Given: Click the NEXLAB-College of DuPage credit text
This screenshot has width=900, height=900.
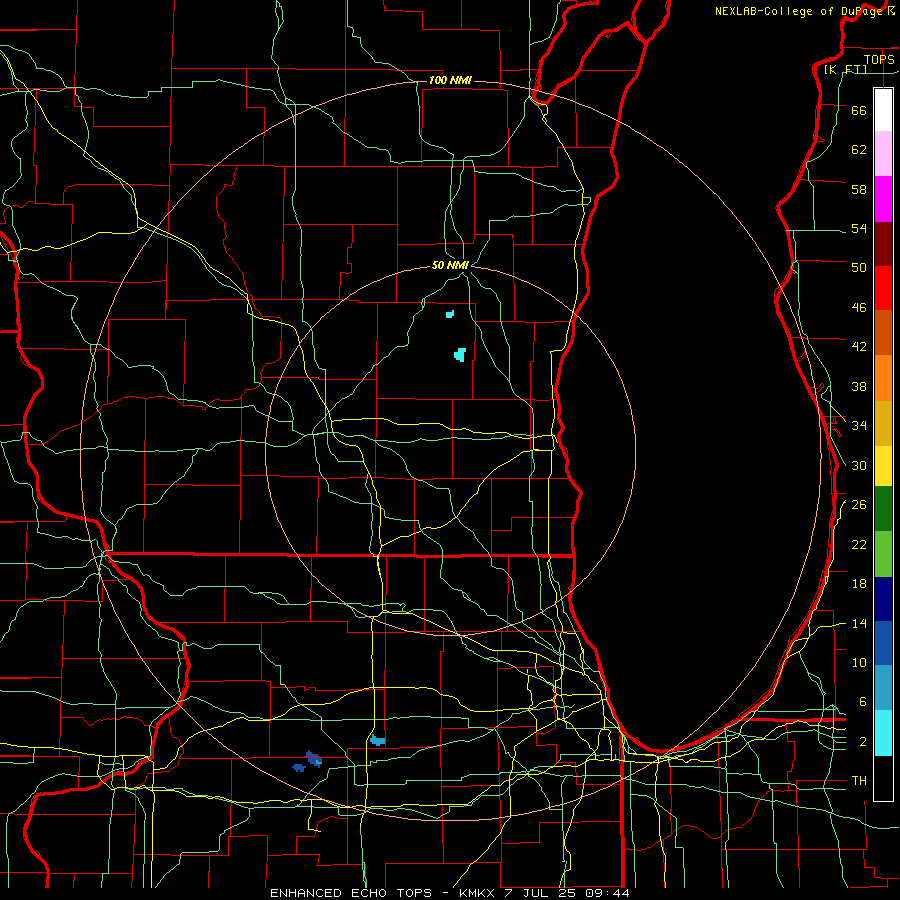Looking at the screenshot, I should click(805, 11).
